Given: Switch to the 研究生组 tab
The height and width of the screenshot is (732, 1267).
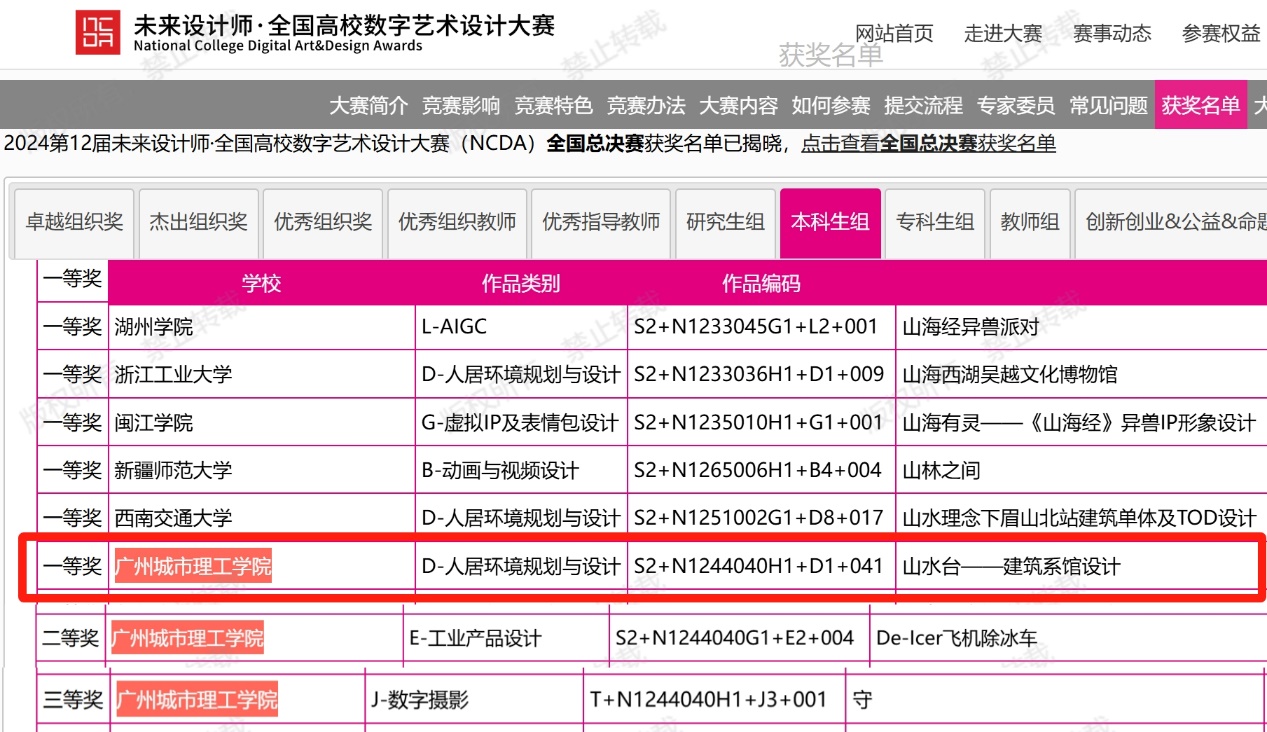Looking at the screenshot, I should 725,222.
